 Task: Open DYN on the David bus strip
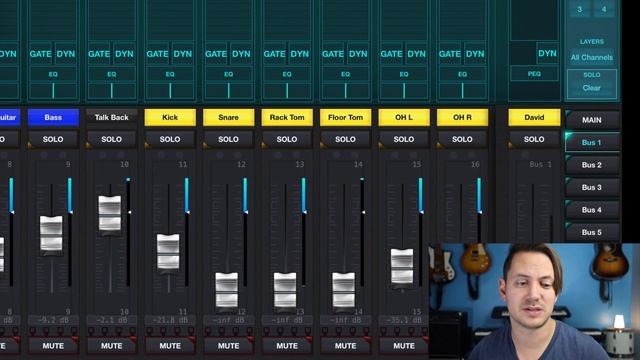(547, 53)
